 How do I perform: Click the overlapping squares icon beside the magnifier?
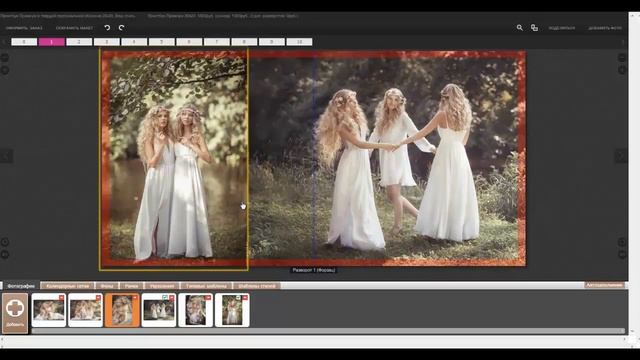point(534,28)
